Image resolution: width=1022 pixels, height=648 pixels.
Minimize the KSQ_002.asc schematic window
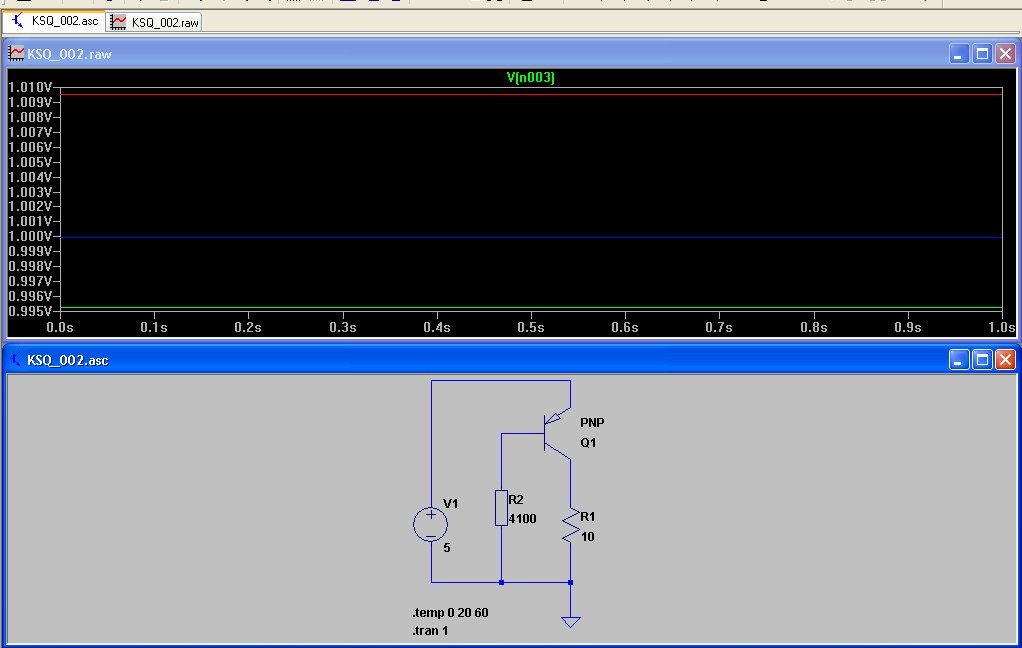click(959, 359)
